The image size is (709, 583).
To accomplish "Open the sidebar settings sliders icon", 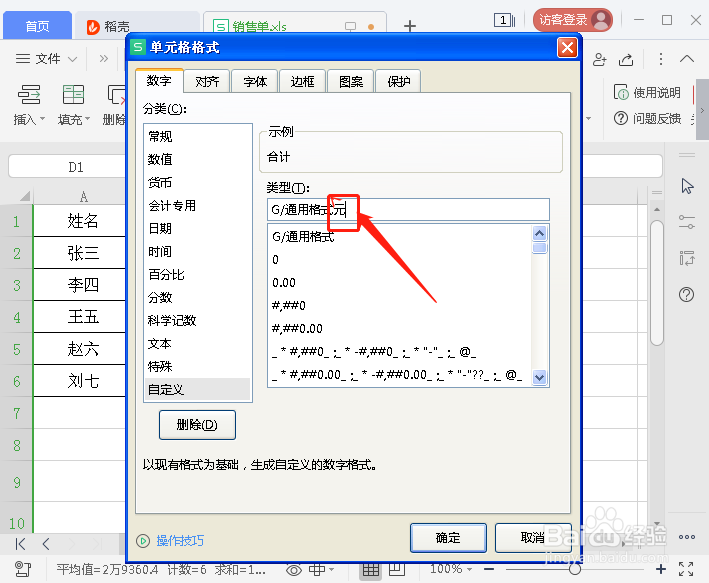I will (x=686, y=222).
